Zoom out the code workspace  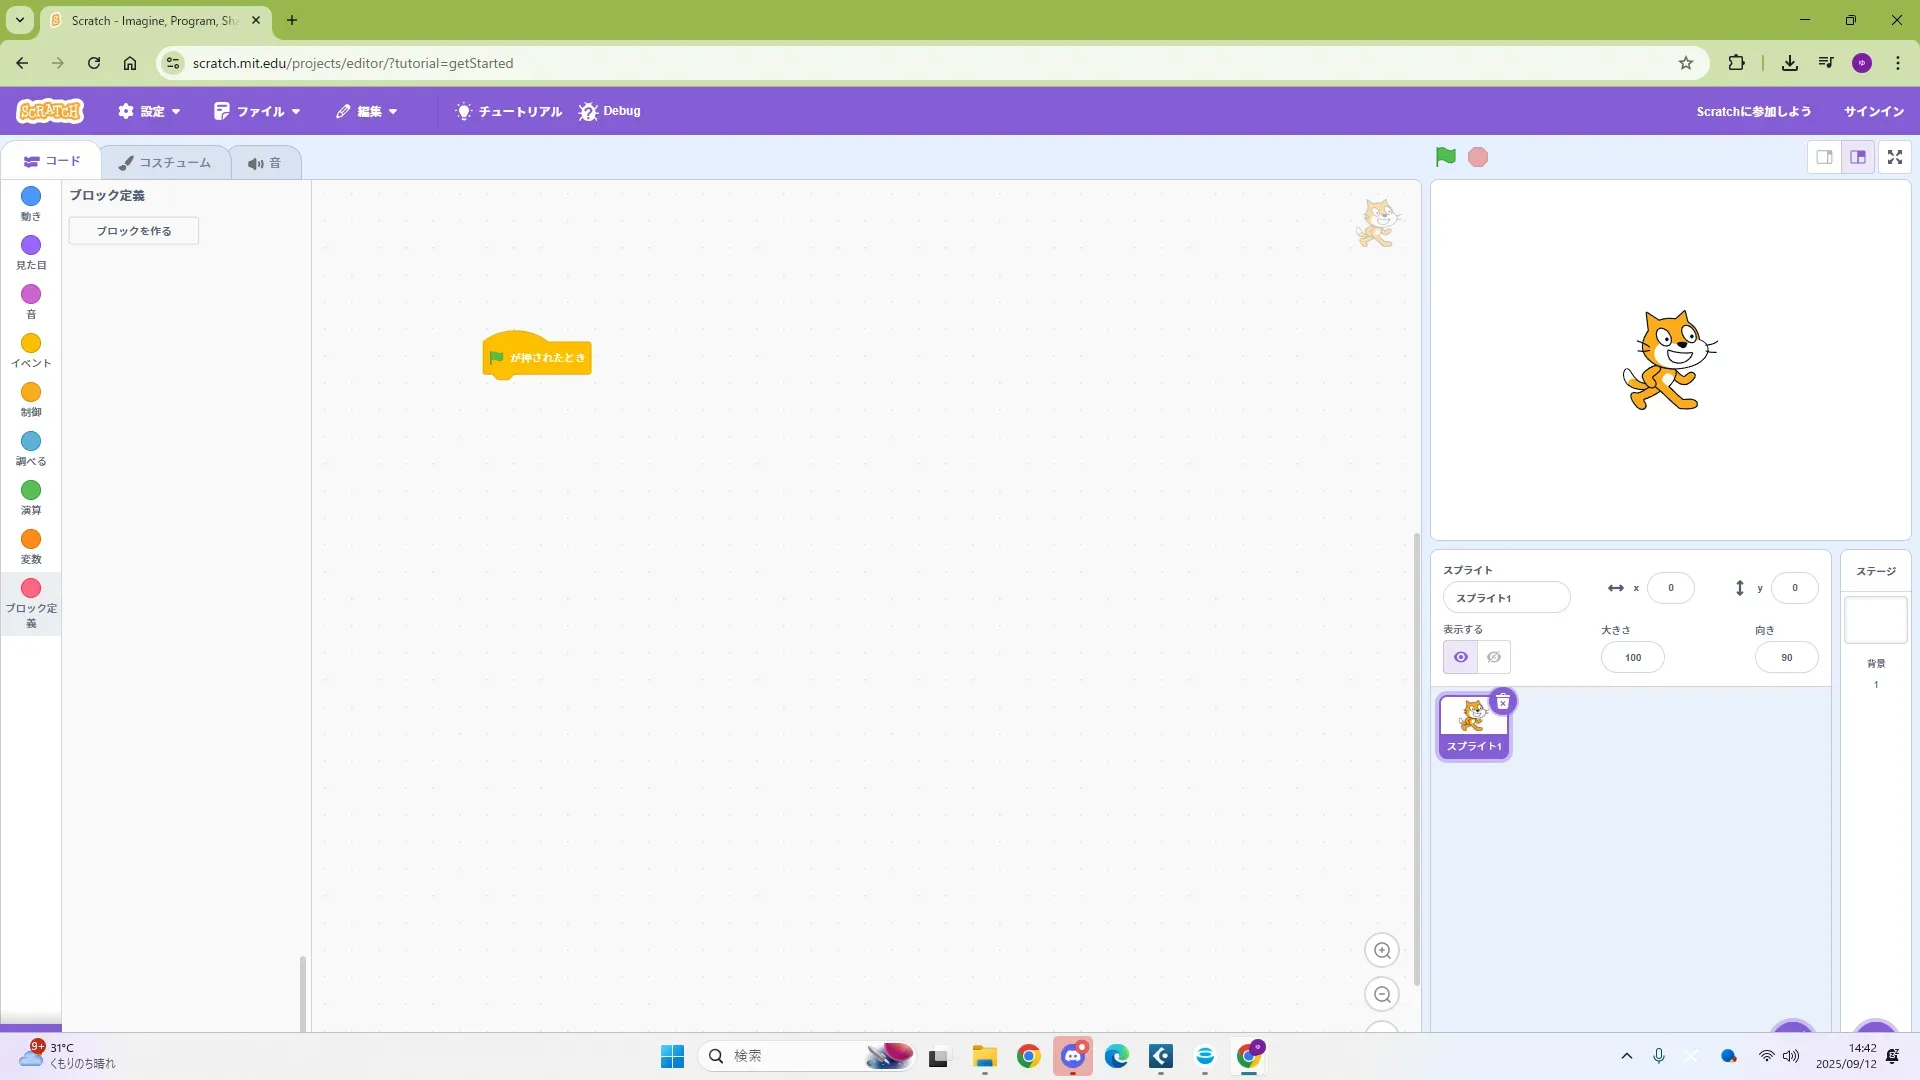pos(1382,995)
